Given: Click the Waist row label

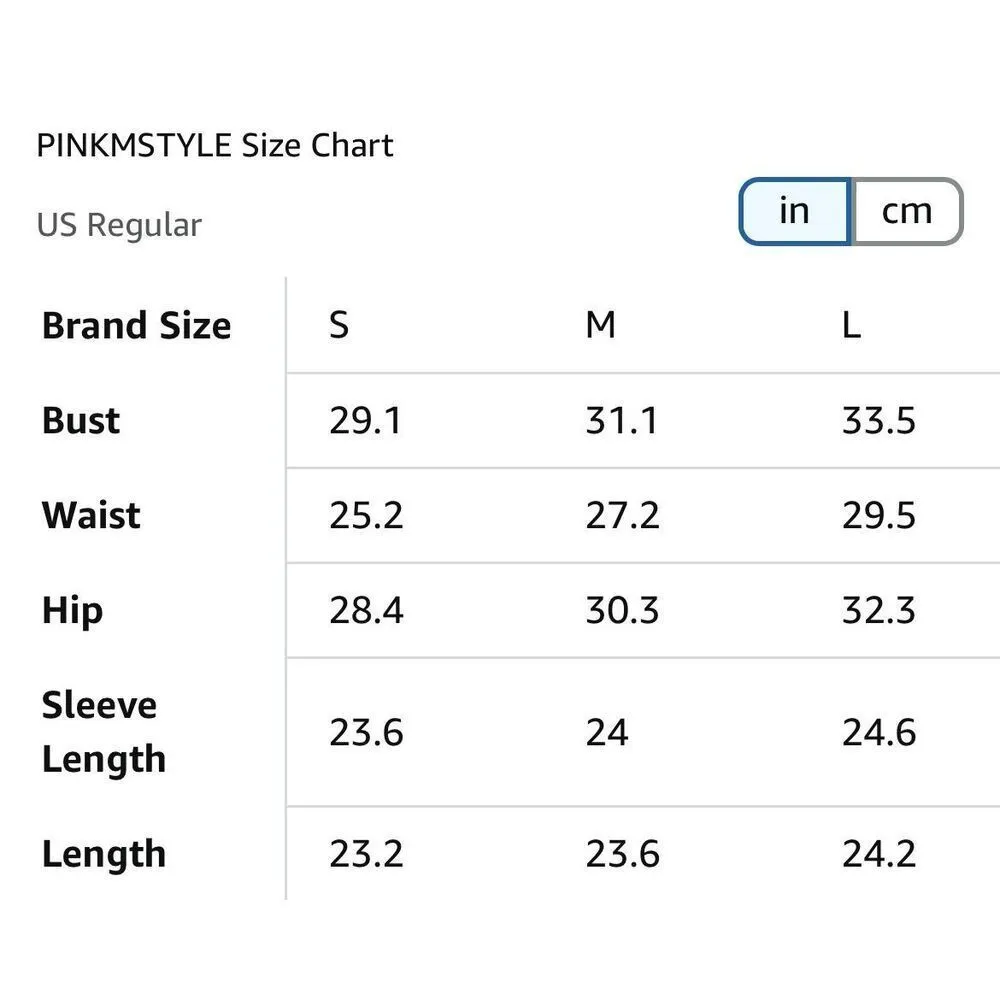Looking at the screenshot, I should click(x=91, y=516).
